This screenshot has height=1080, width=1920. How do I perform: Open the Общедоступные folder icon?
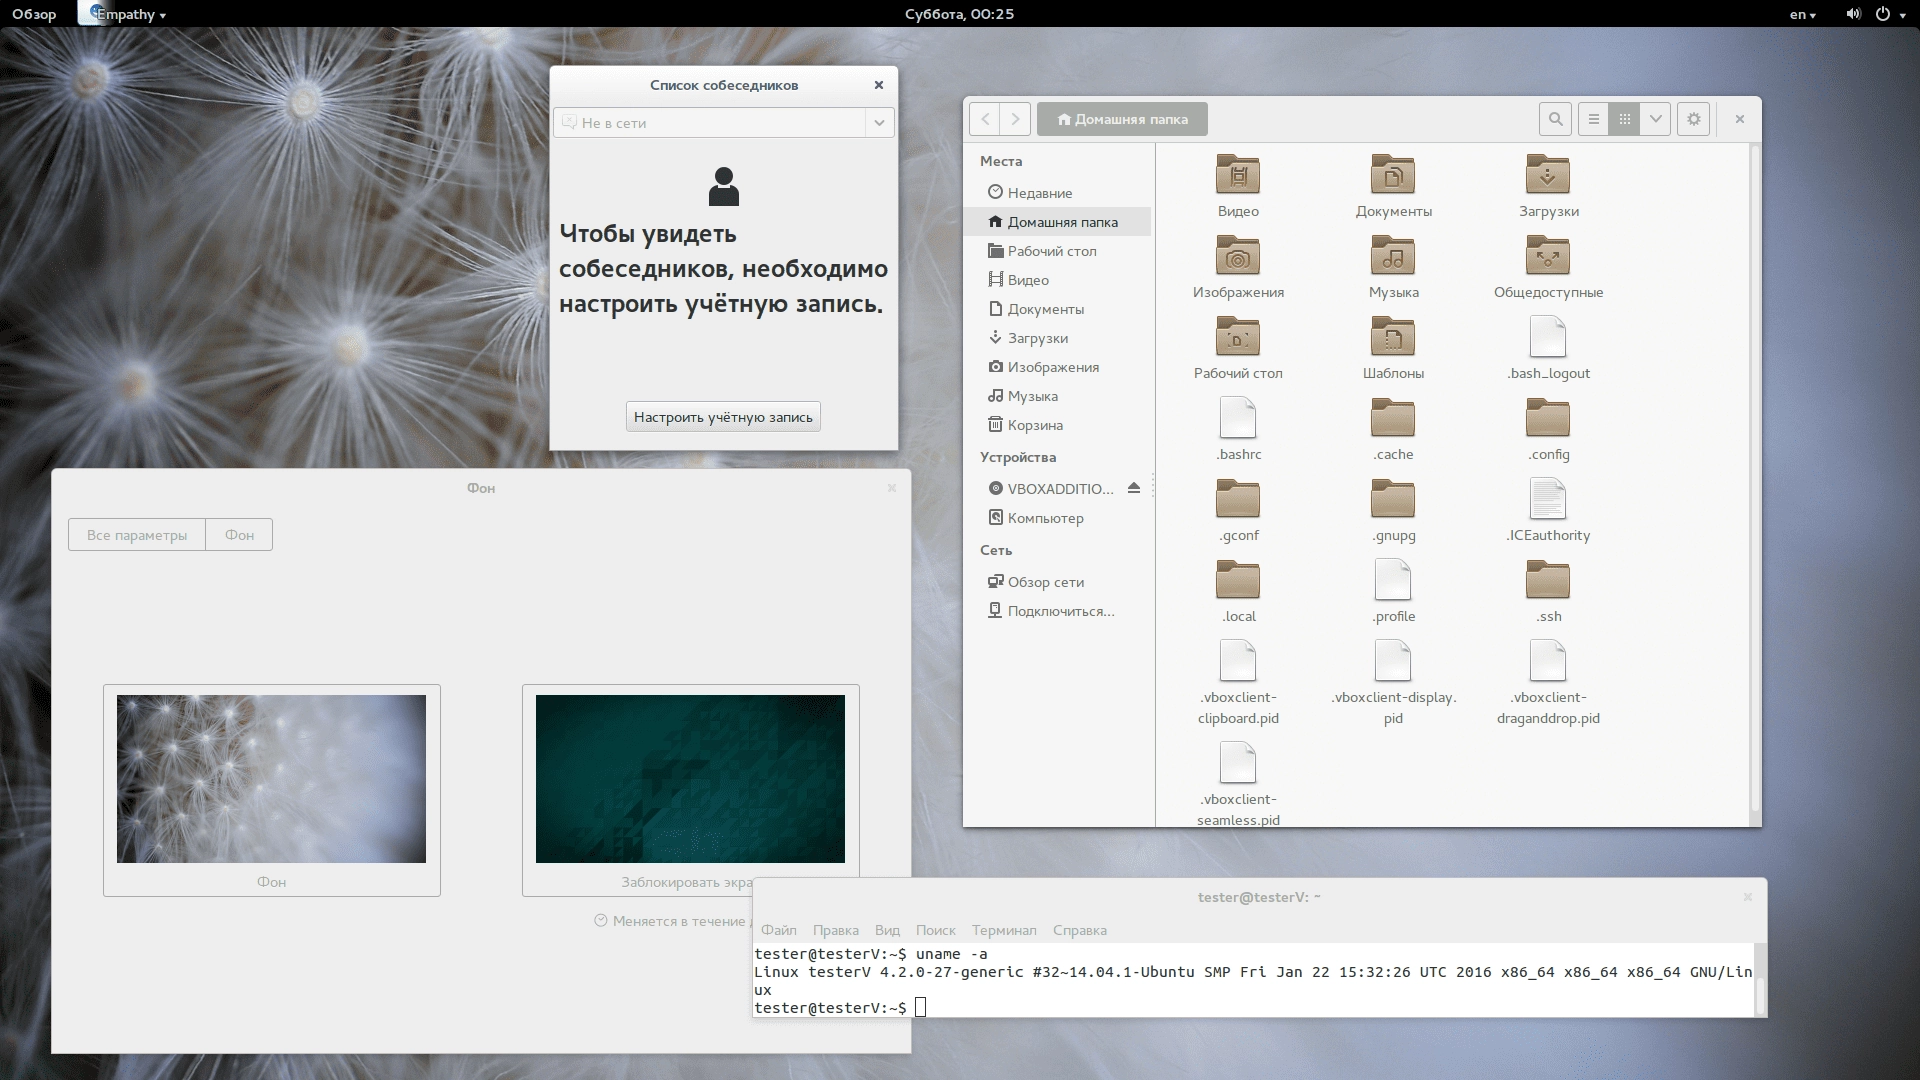click(x=1548, y=256)
